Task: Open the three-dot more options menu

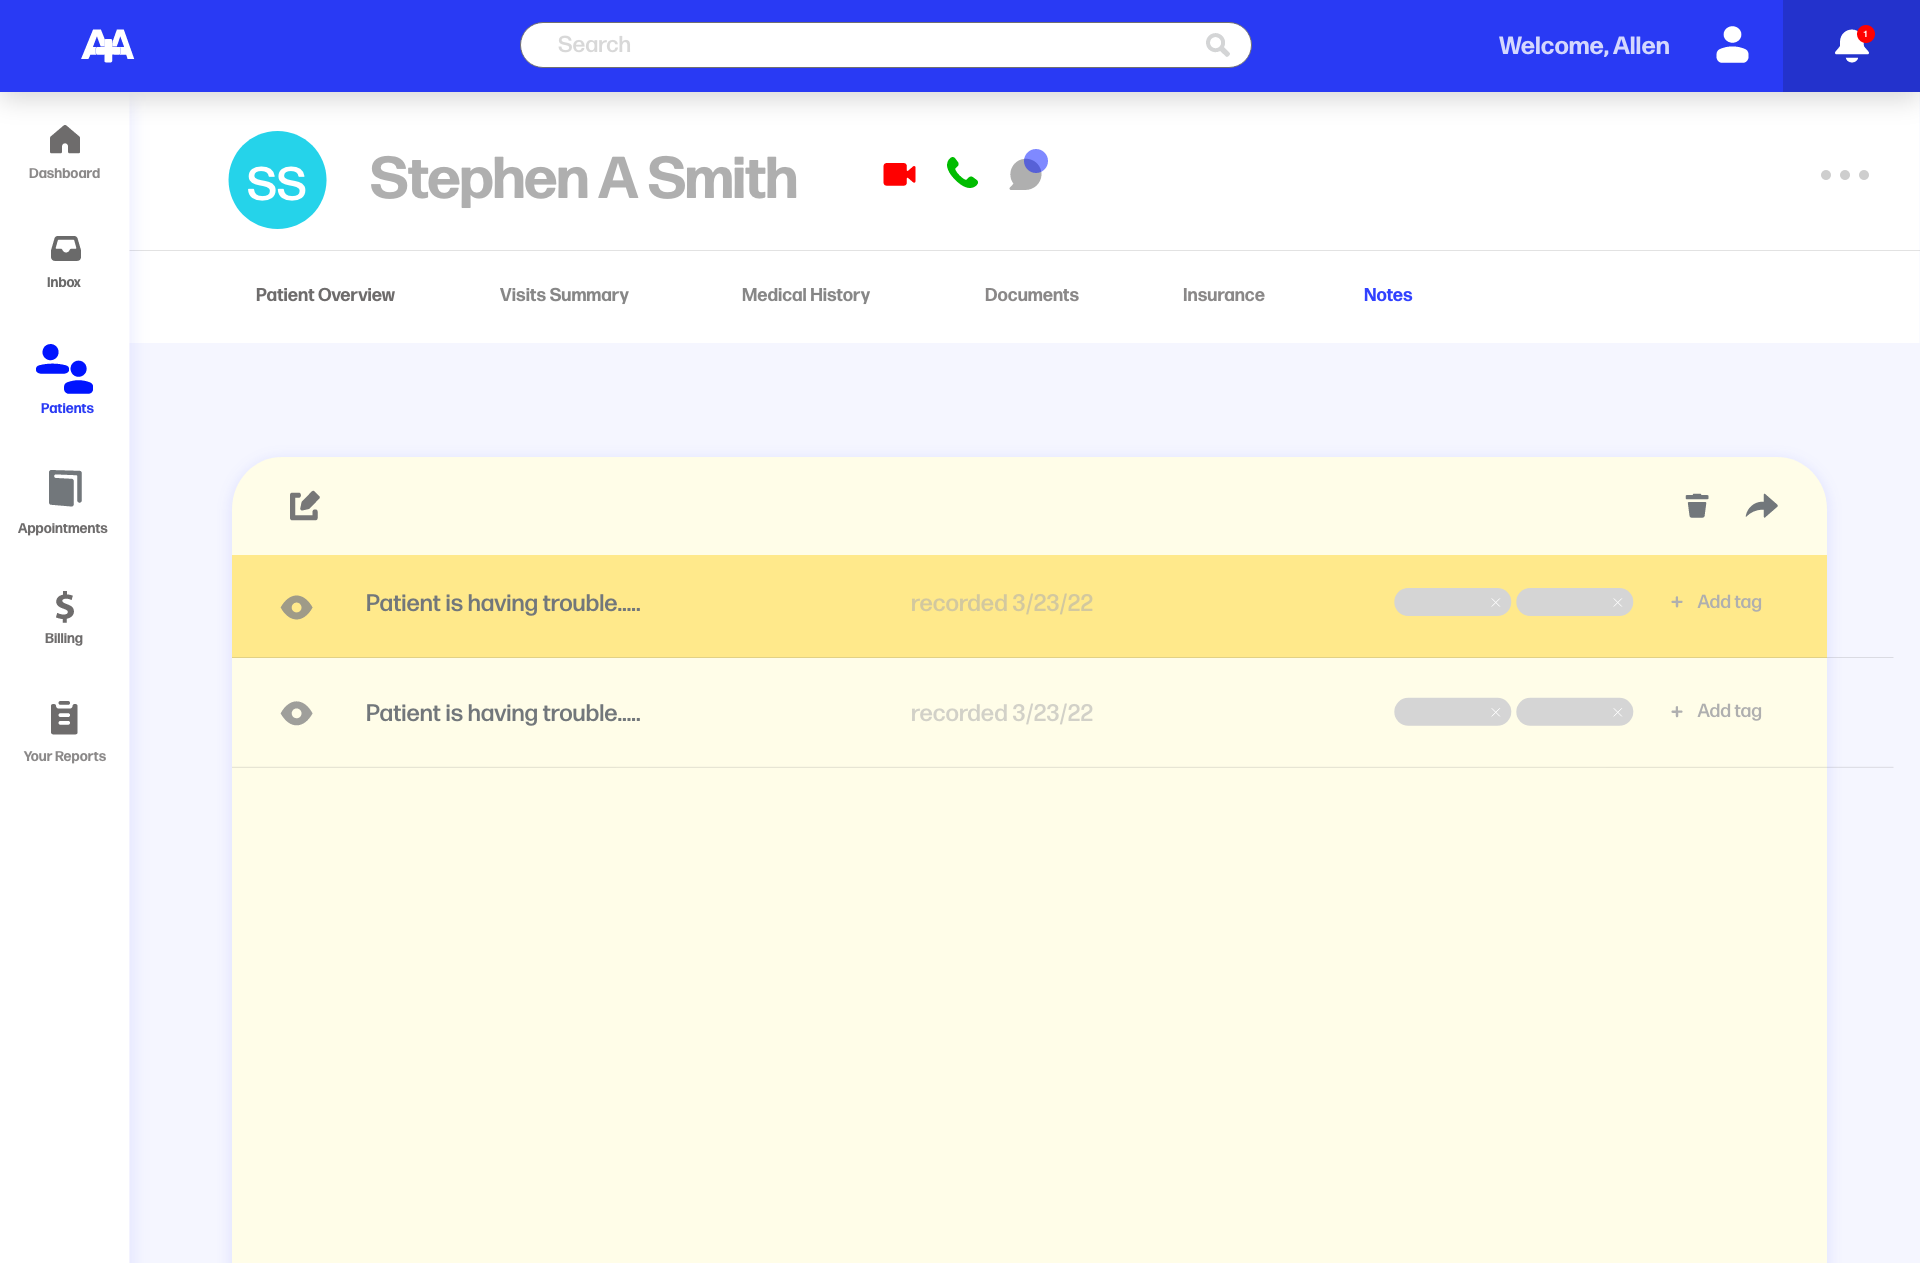Action: click(x=1844, y=175)
